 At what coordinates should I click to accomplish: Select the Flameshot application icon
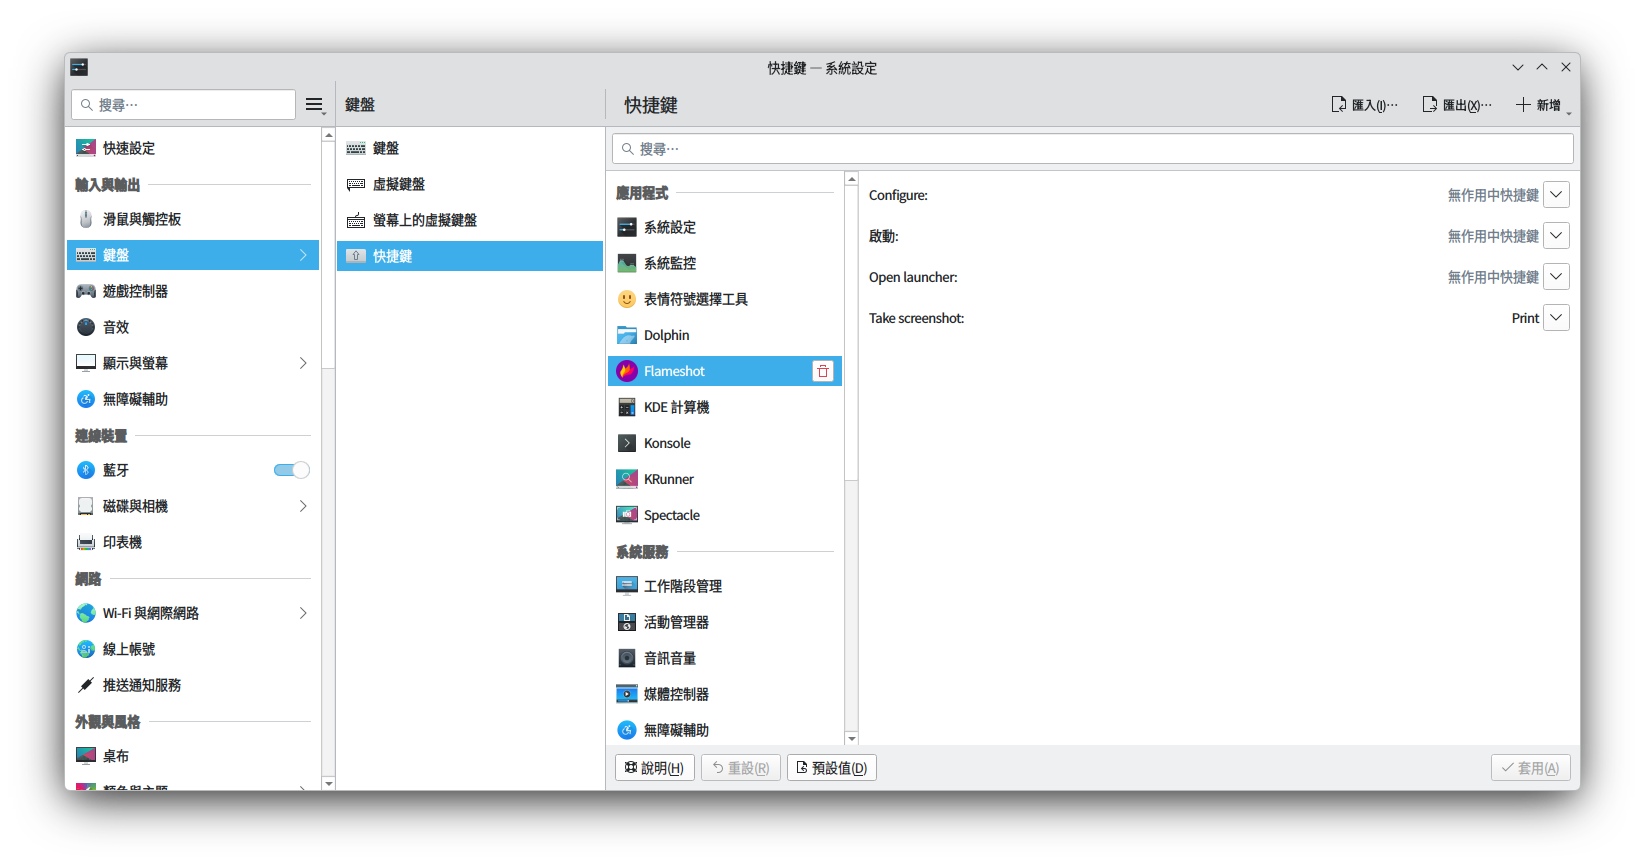click(627, 371)
